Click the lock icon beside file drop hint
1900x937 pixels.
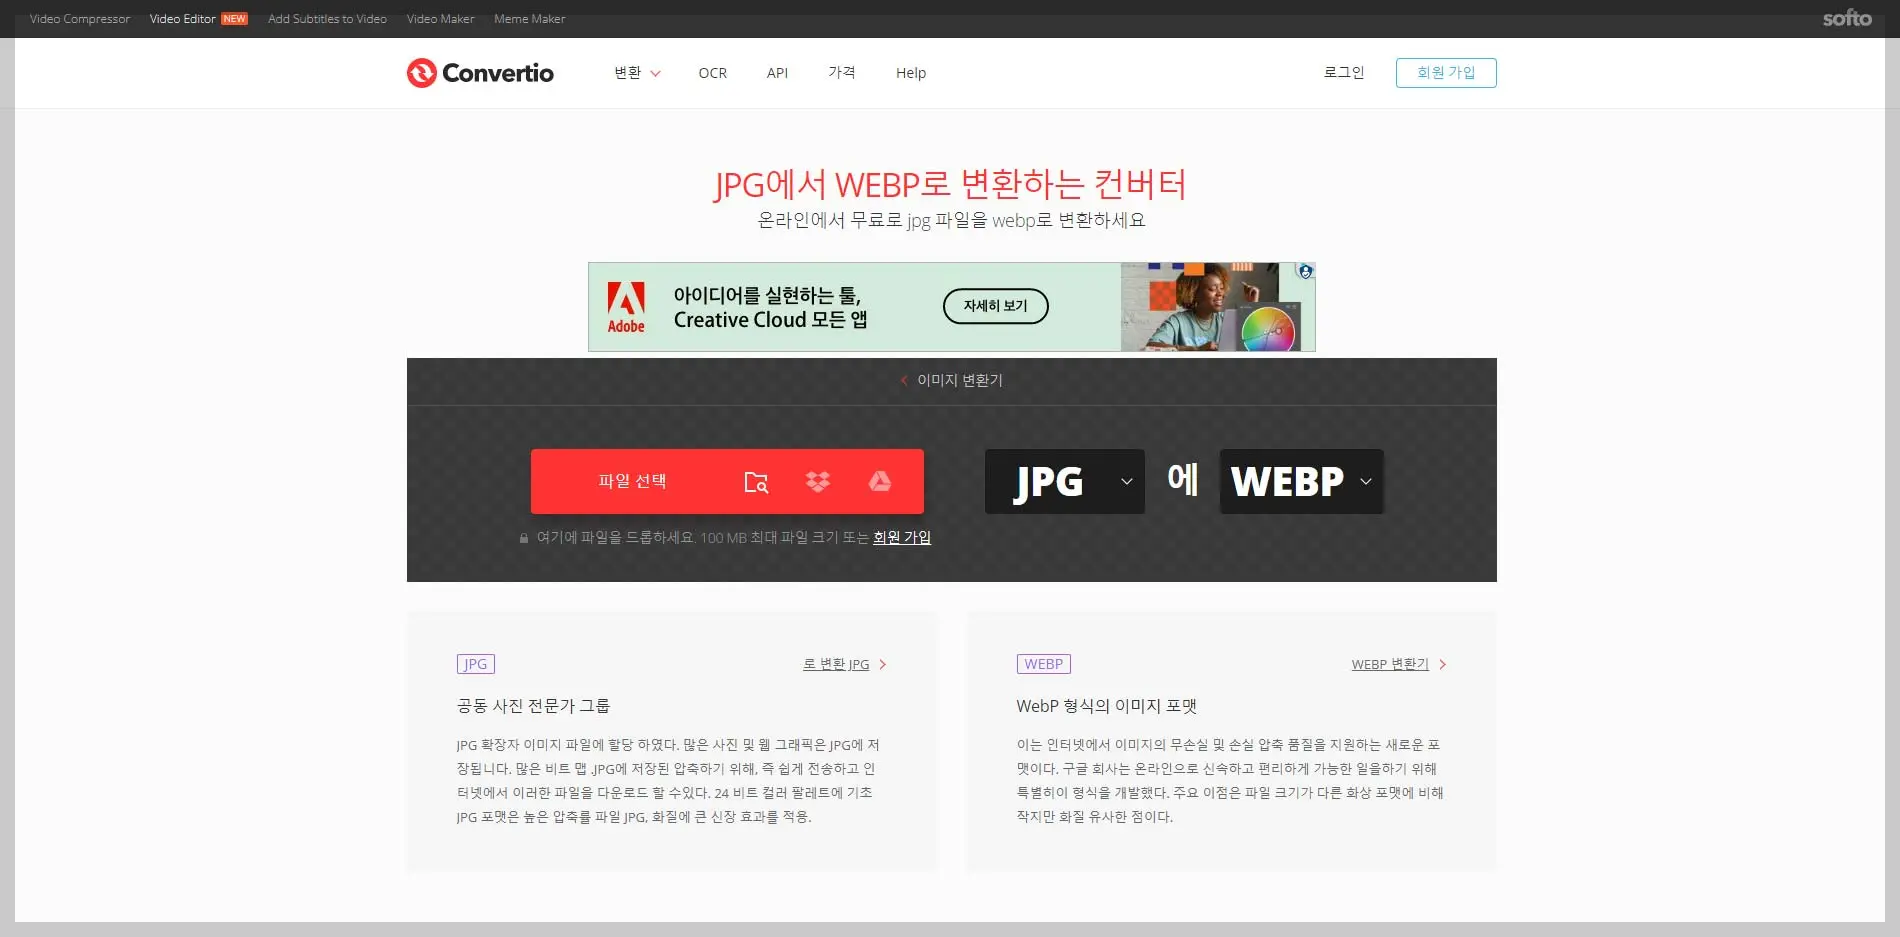tap(524, 538)
